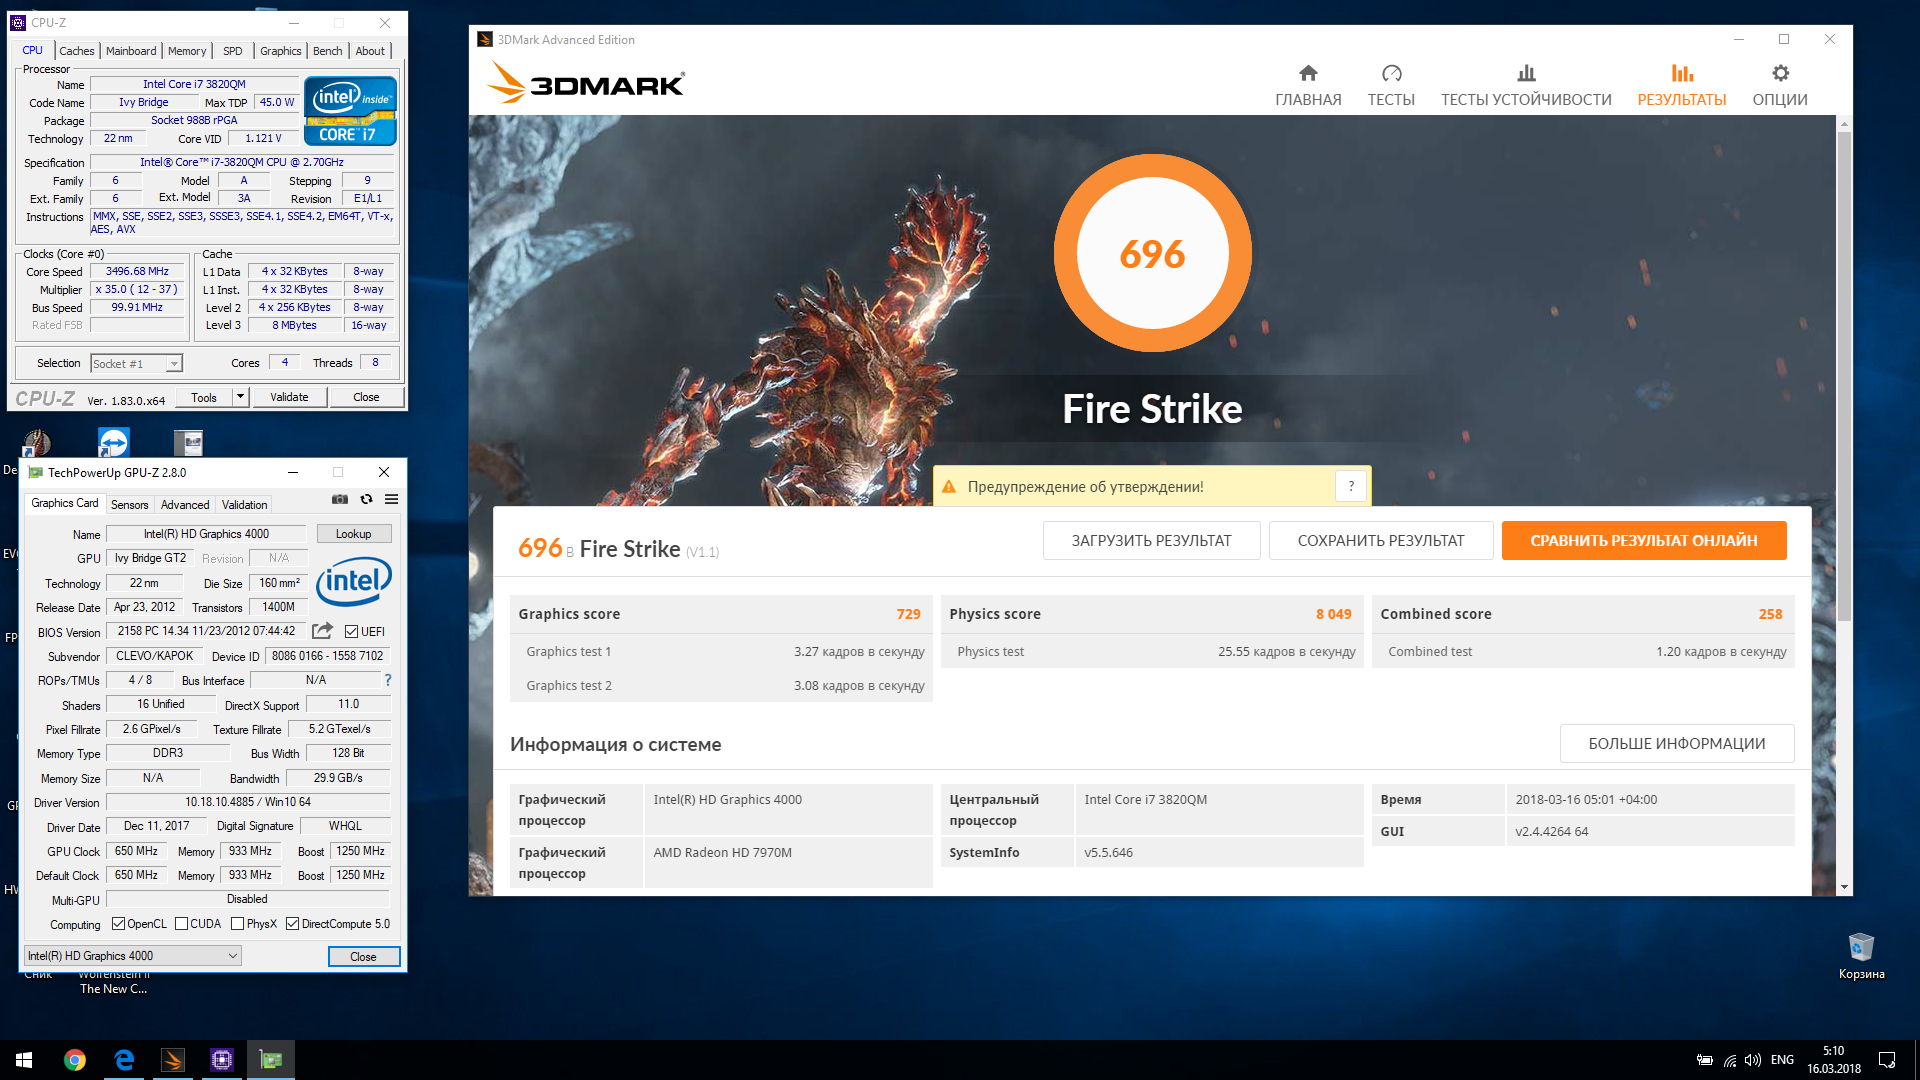Switch to the Sensors tab in GPU-Z
Image resolution: width=1920 pixels, height=1080 pixels.
129,505
